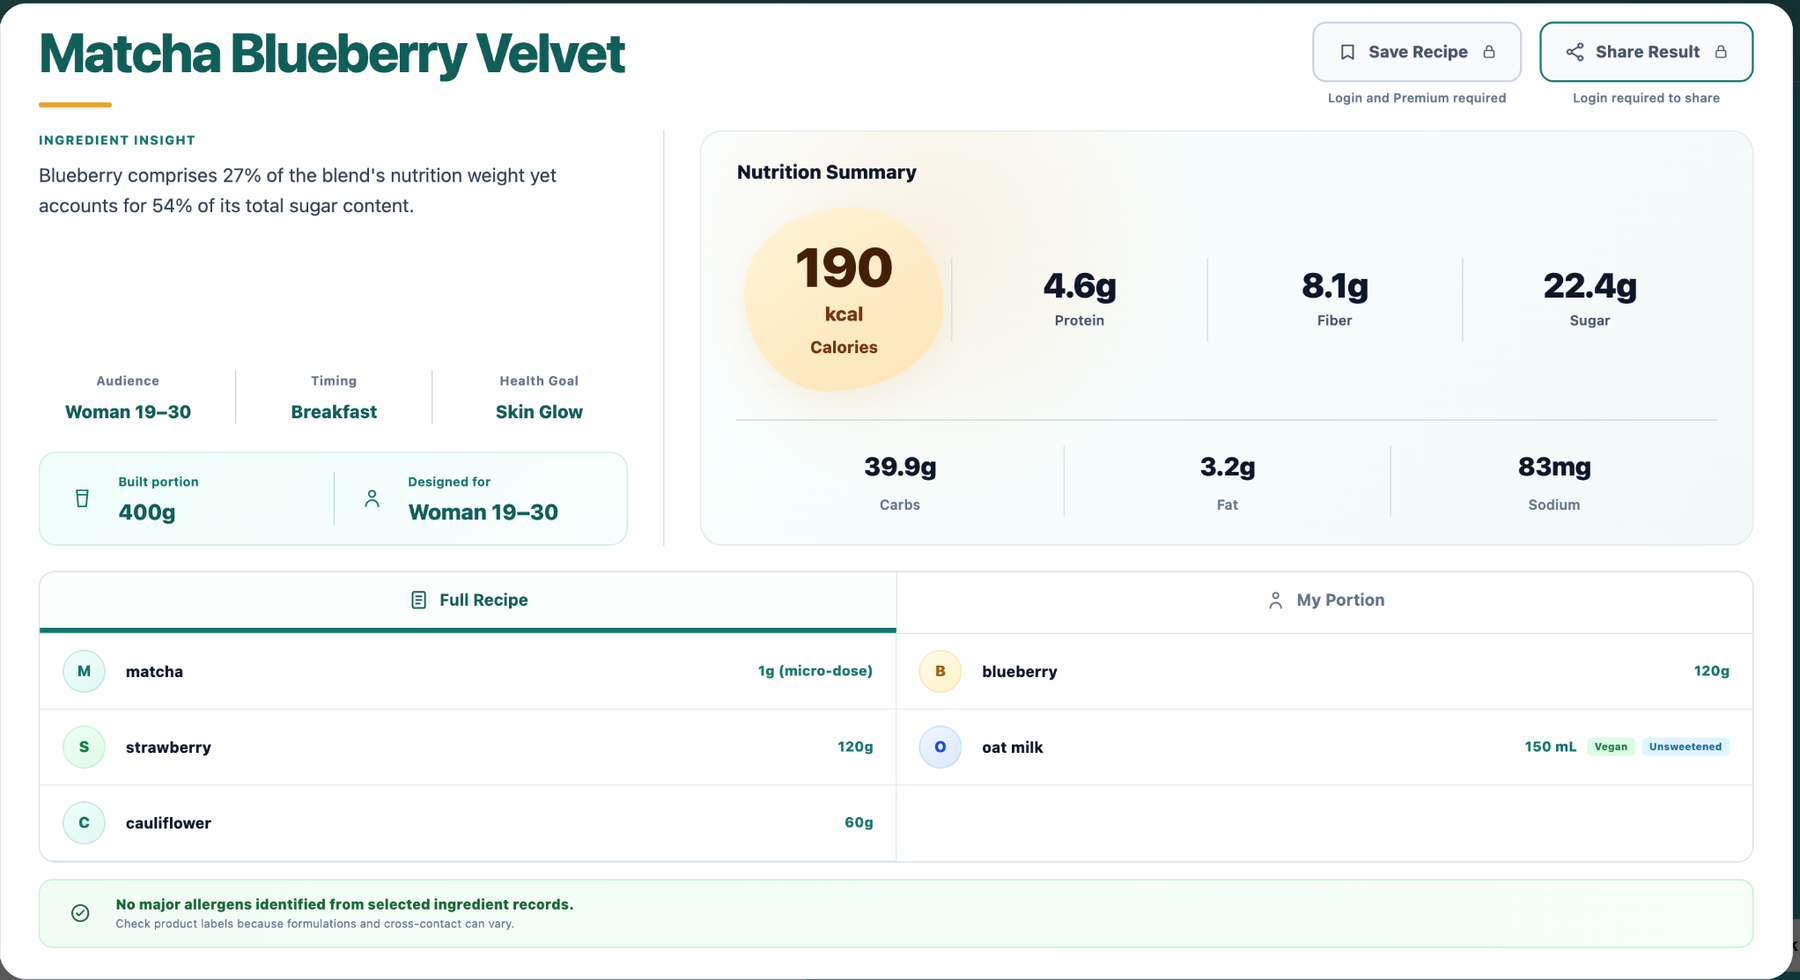Click the bookmark icon in Save Recipe

click(x=1347, y=52)
